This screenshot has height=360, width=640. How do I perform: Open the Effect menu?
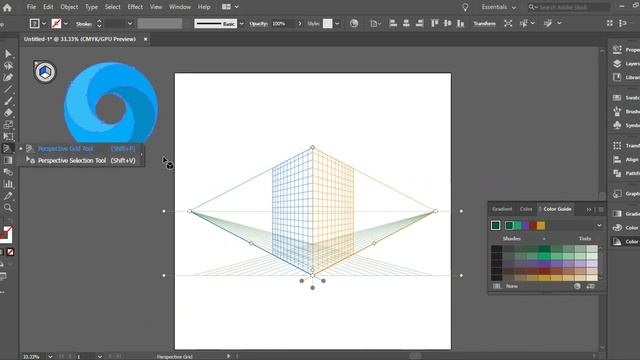click(135, 7)
